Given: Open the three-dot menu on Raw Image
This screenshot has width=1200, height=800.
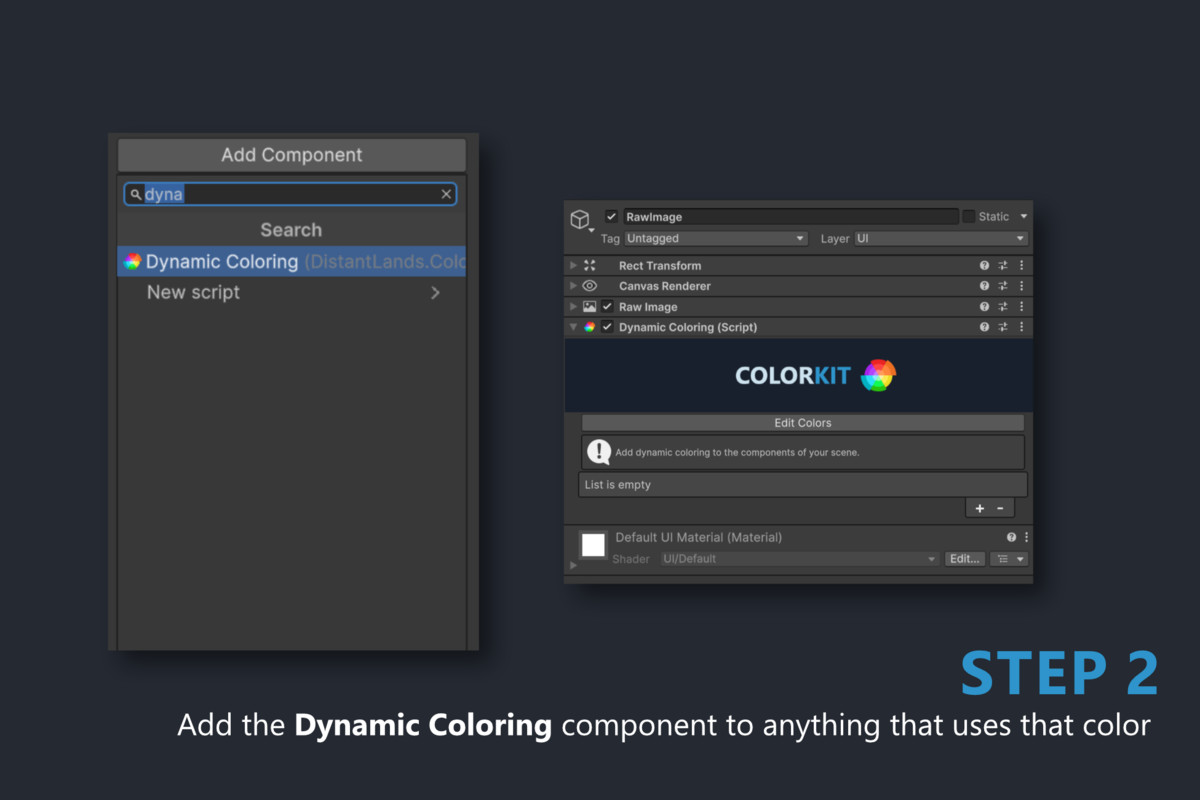Looking at the screenshot, I should [x=1020, y=306].
